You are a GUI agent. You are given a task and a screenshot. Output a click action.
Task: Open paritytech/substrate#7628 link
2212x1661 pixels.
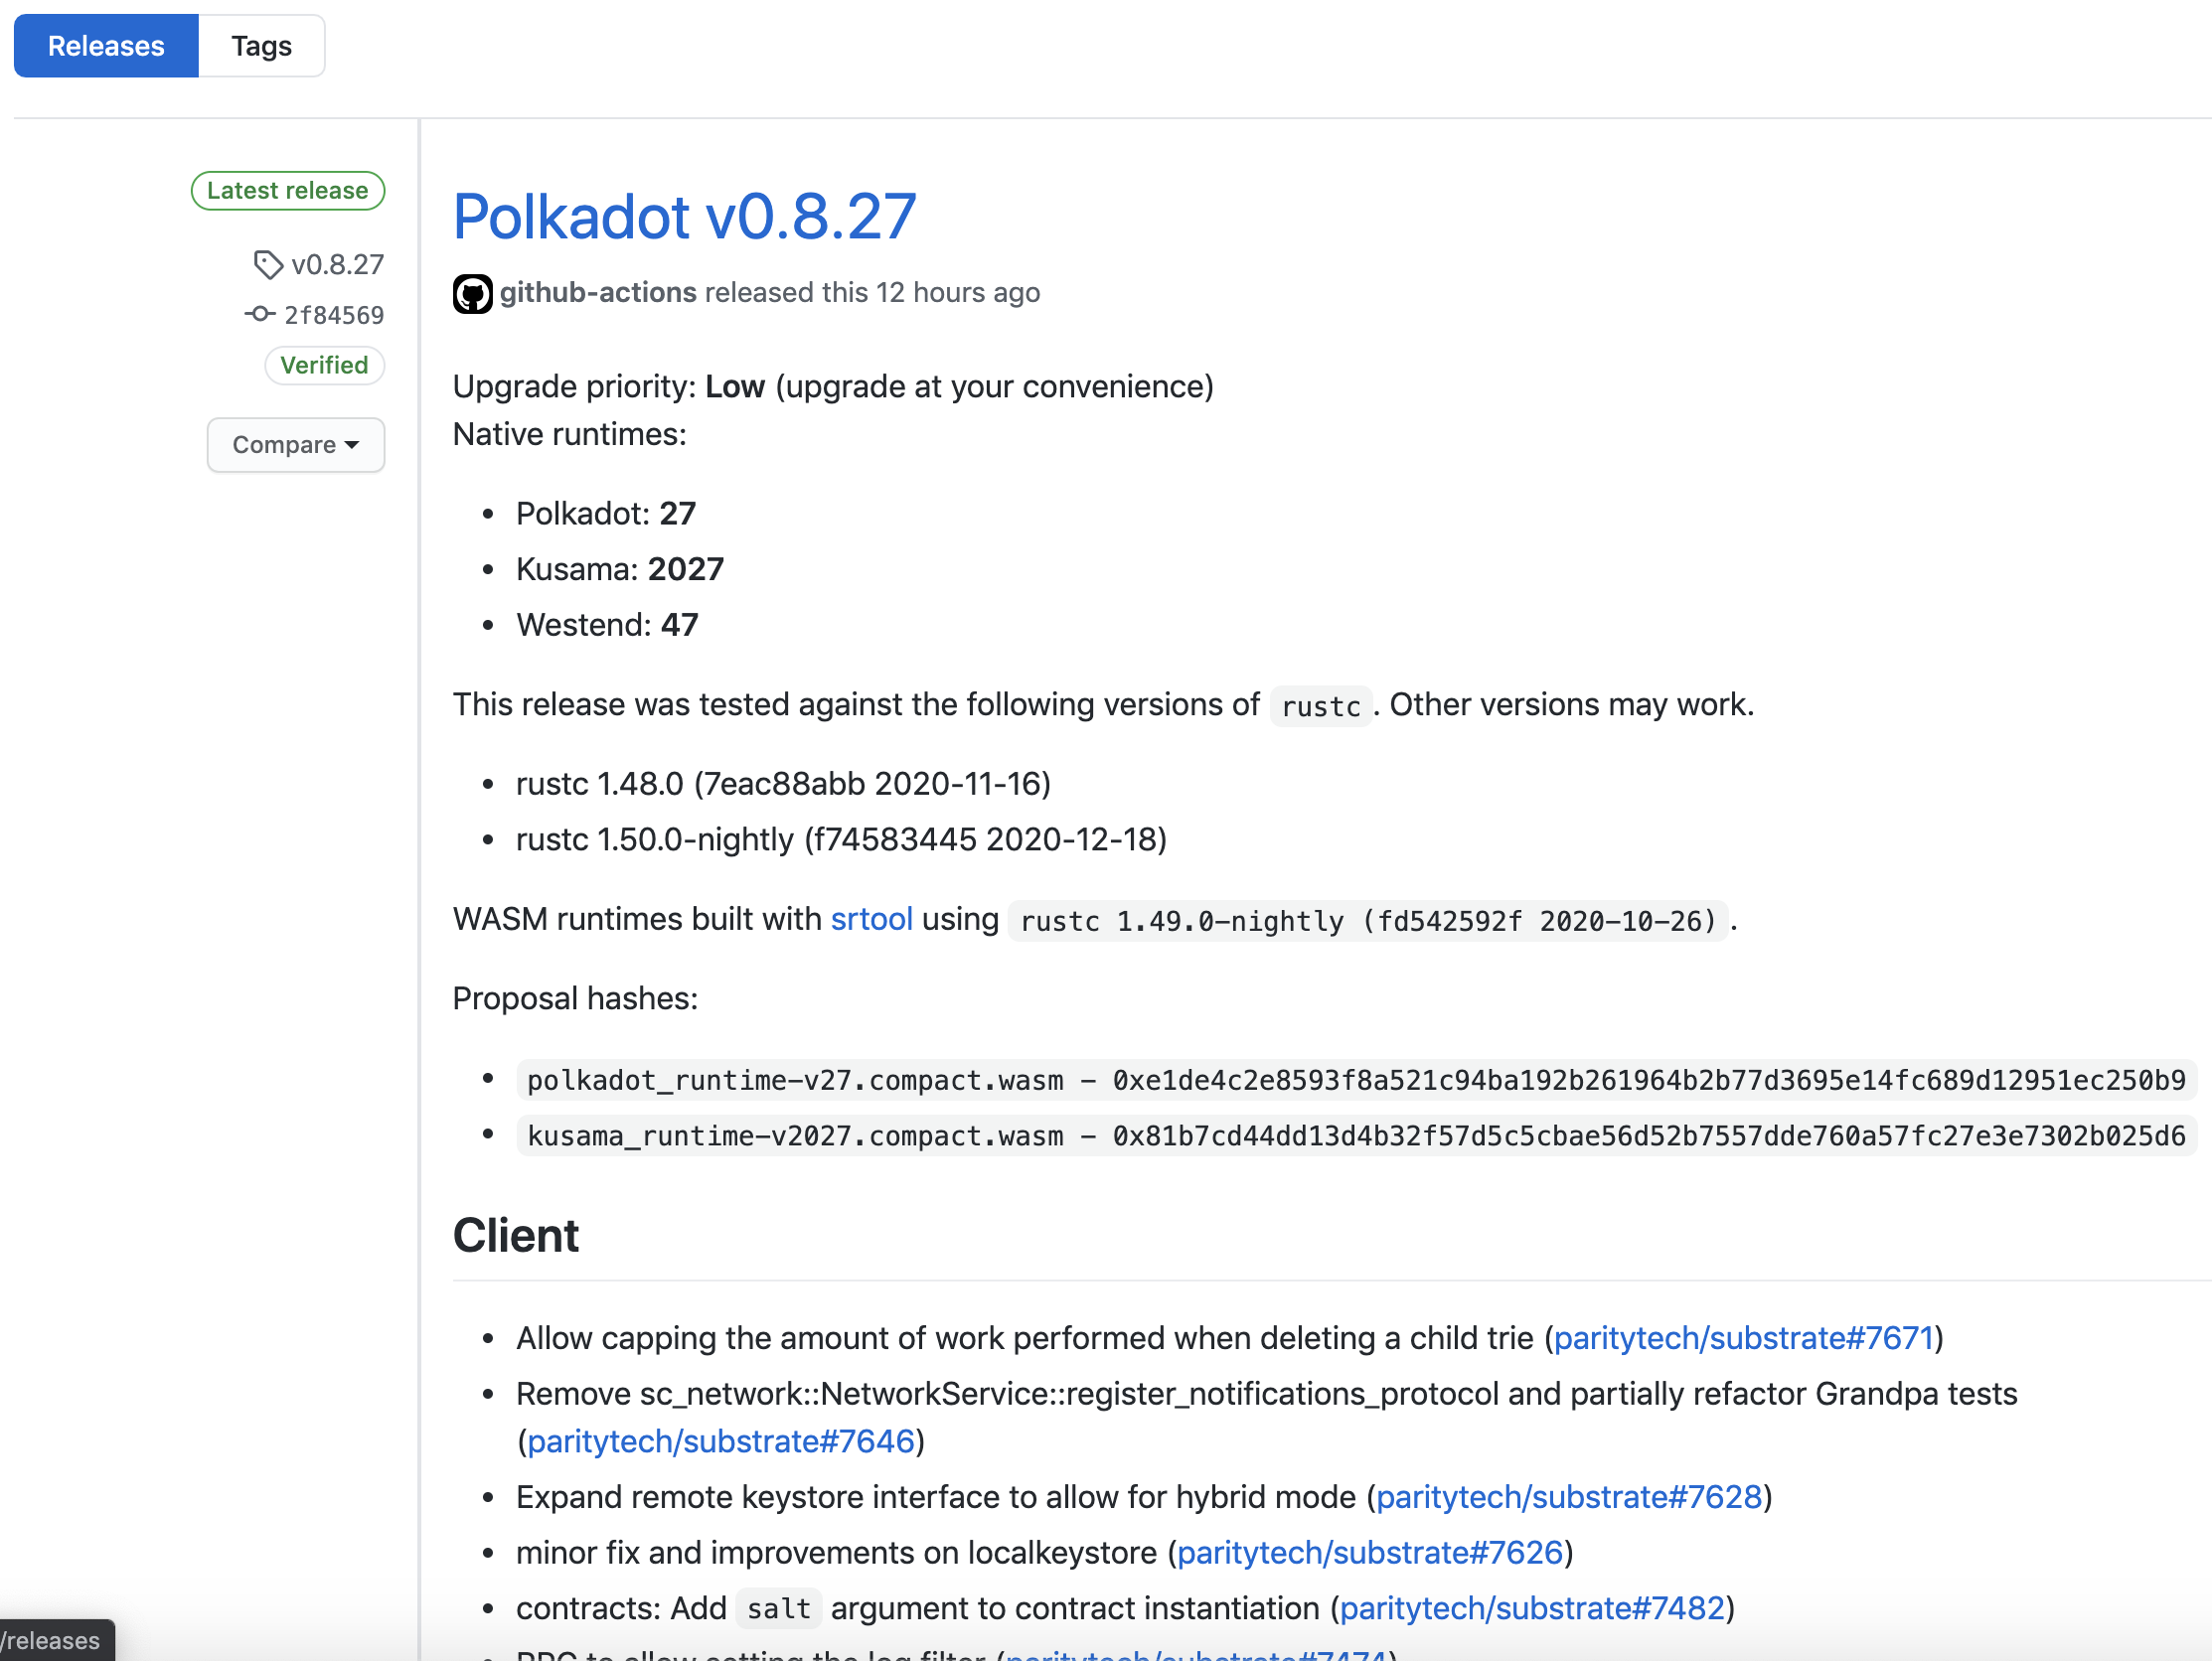(1568, 1497)
